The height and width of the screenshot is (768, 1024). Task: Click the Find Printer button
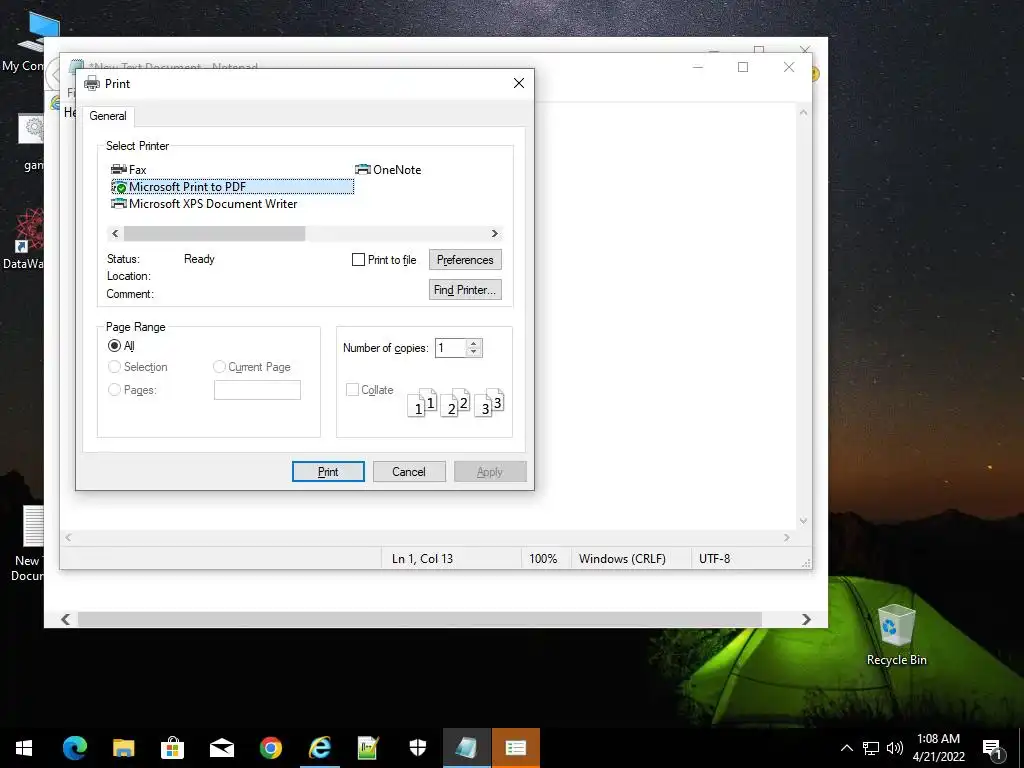(465, 290)
